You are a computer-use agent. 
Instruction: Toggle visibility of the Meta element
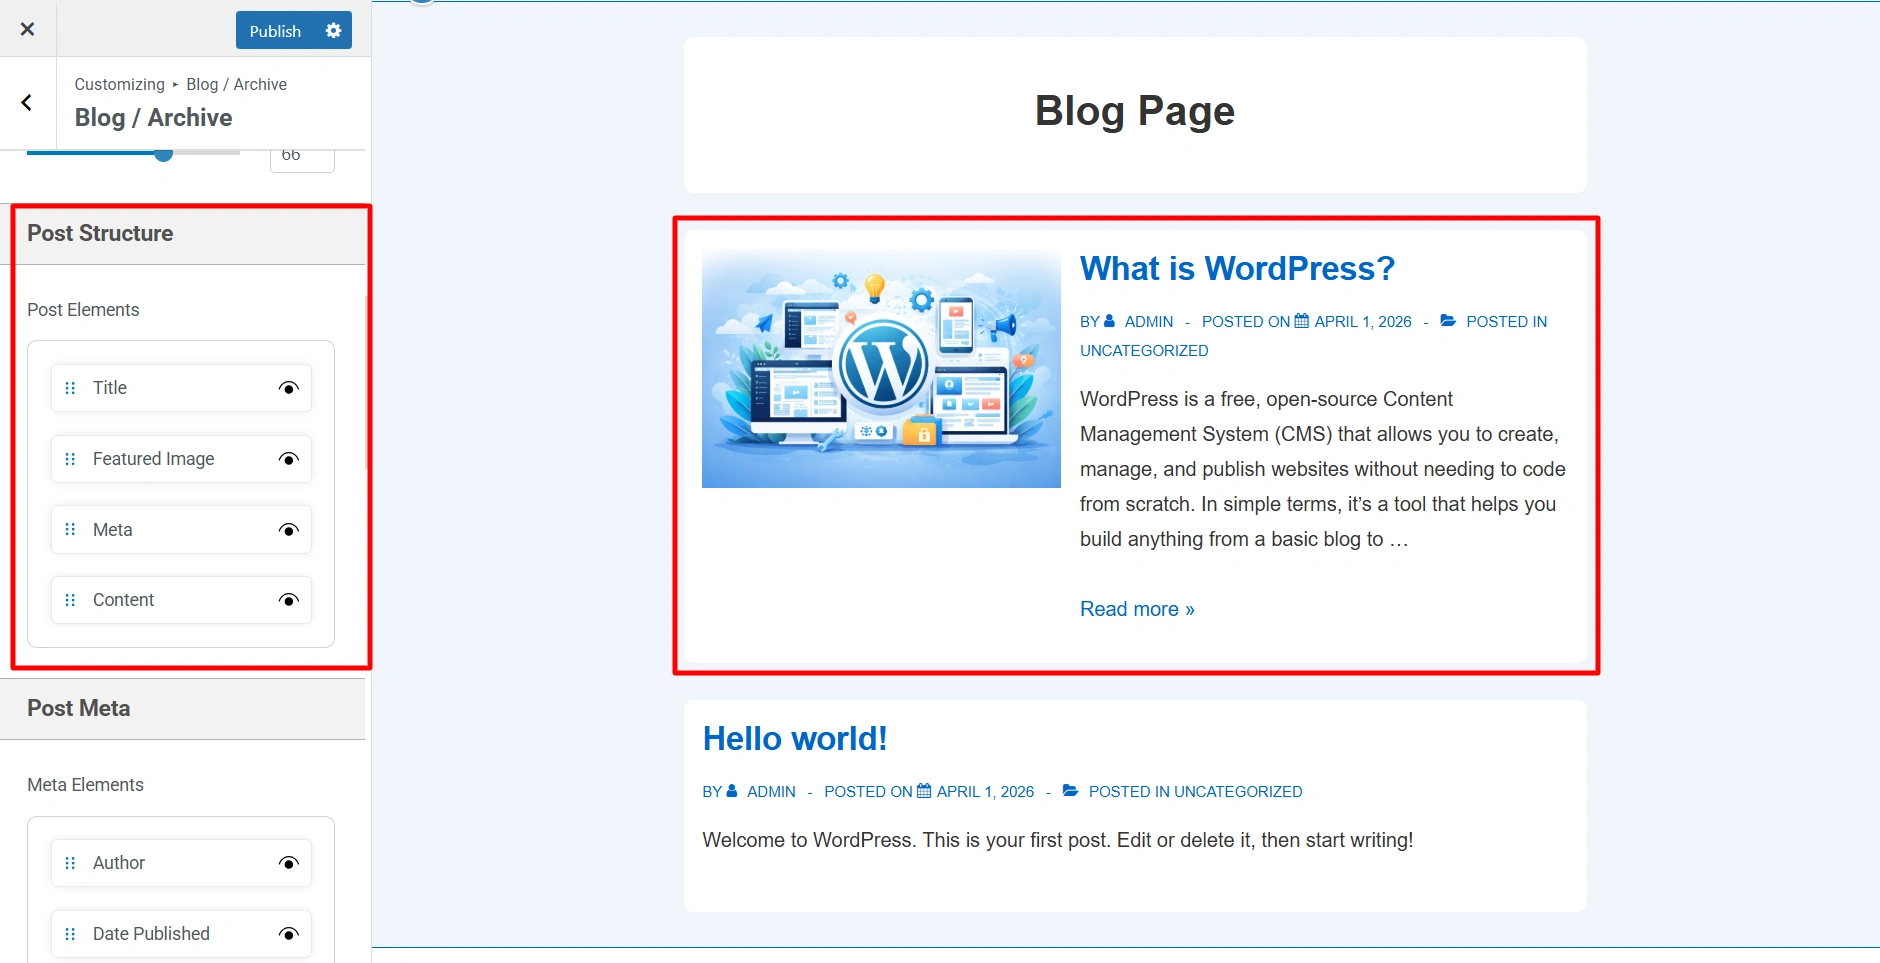tap(289, 530)
